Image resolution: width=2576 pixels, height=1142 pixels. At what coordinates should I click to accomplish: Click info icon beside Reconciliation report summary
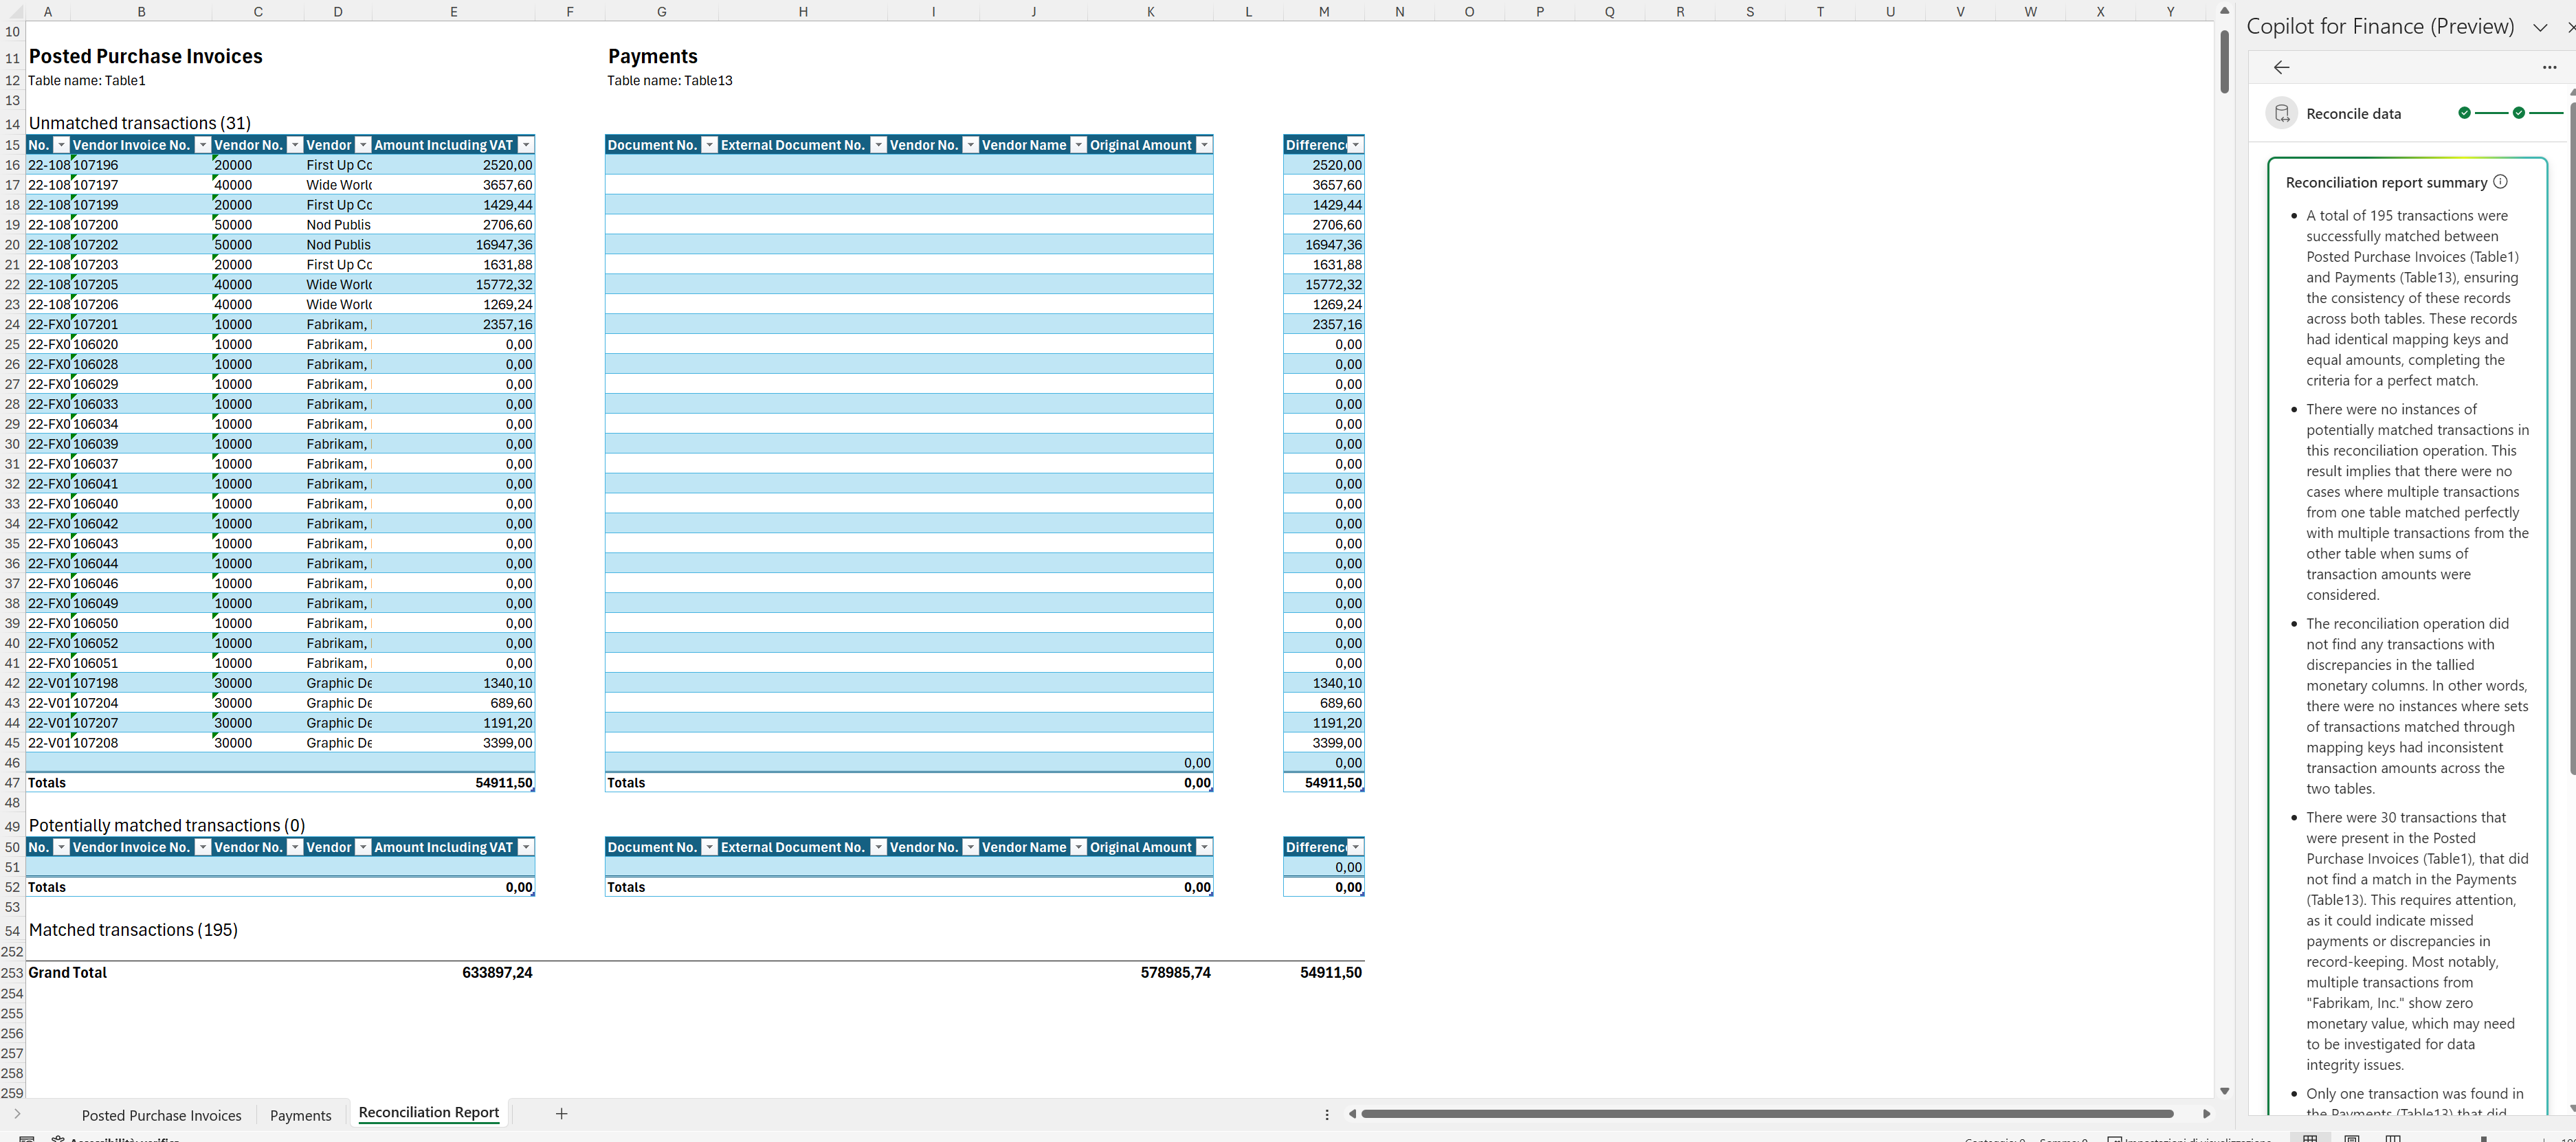coord(2500,182)
